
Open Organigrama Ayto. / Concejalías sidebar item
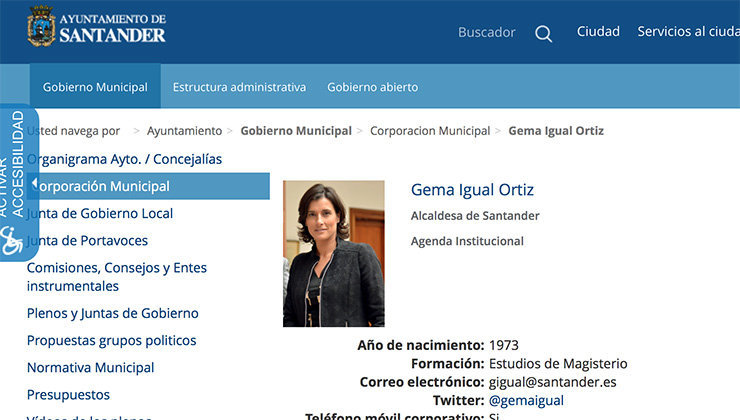point(125,159)
